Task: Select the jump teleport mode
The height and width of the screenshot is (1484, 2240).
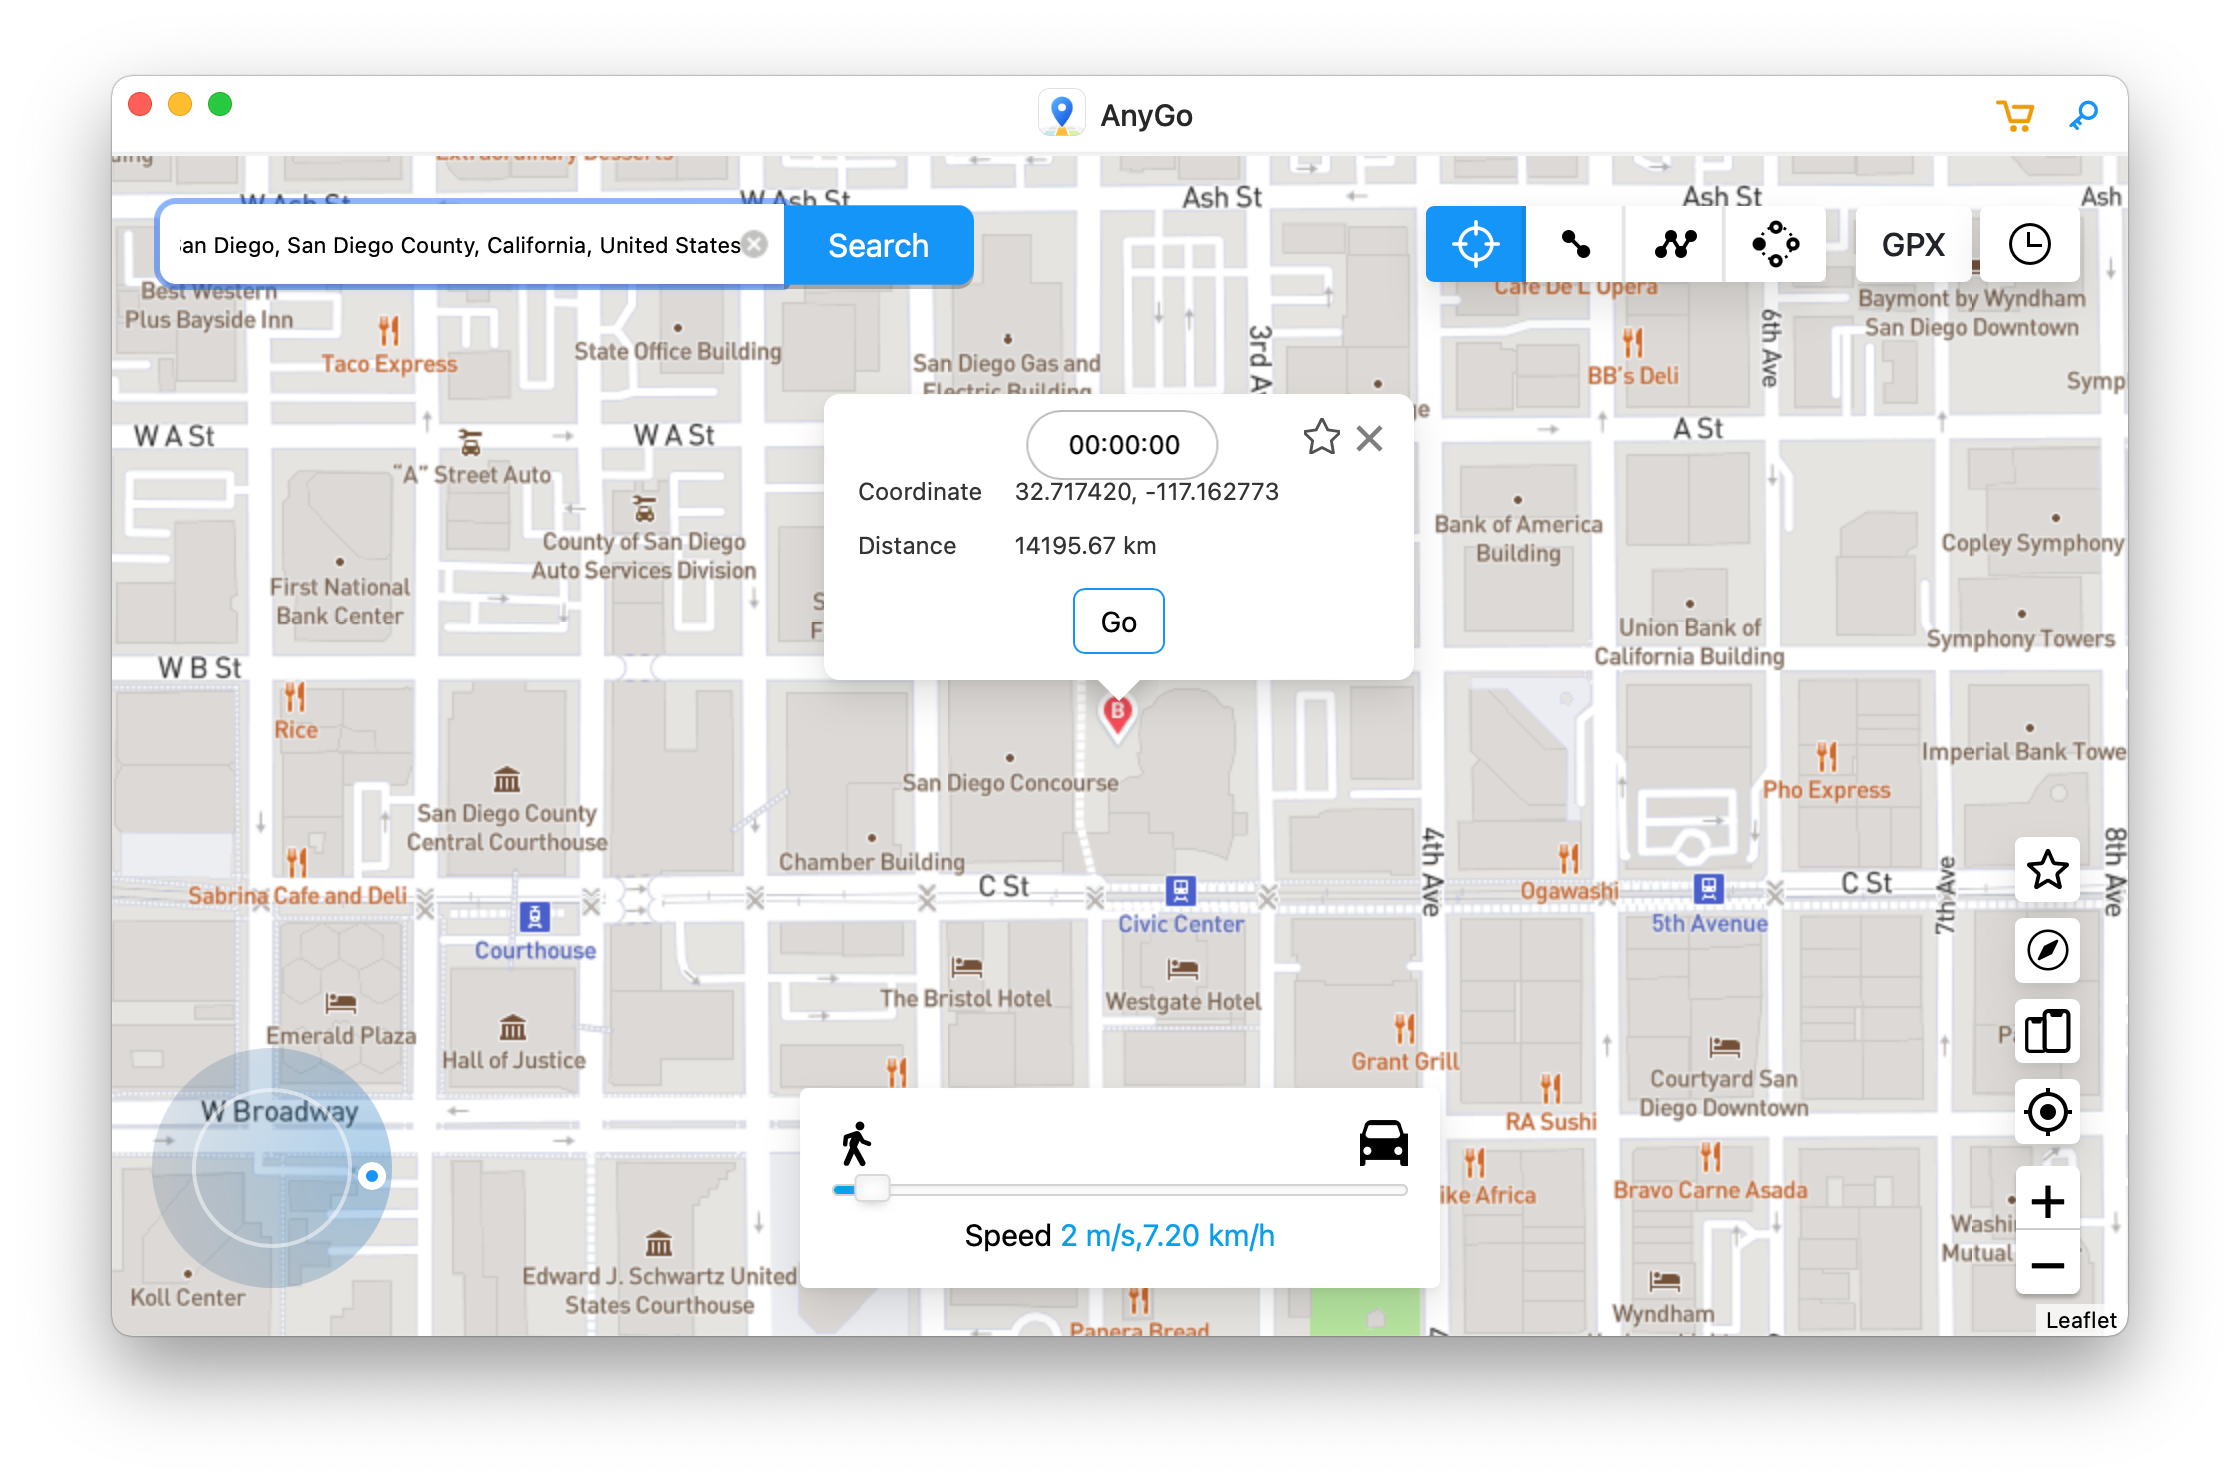Action: click(1775, 243)
